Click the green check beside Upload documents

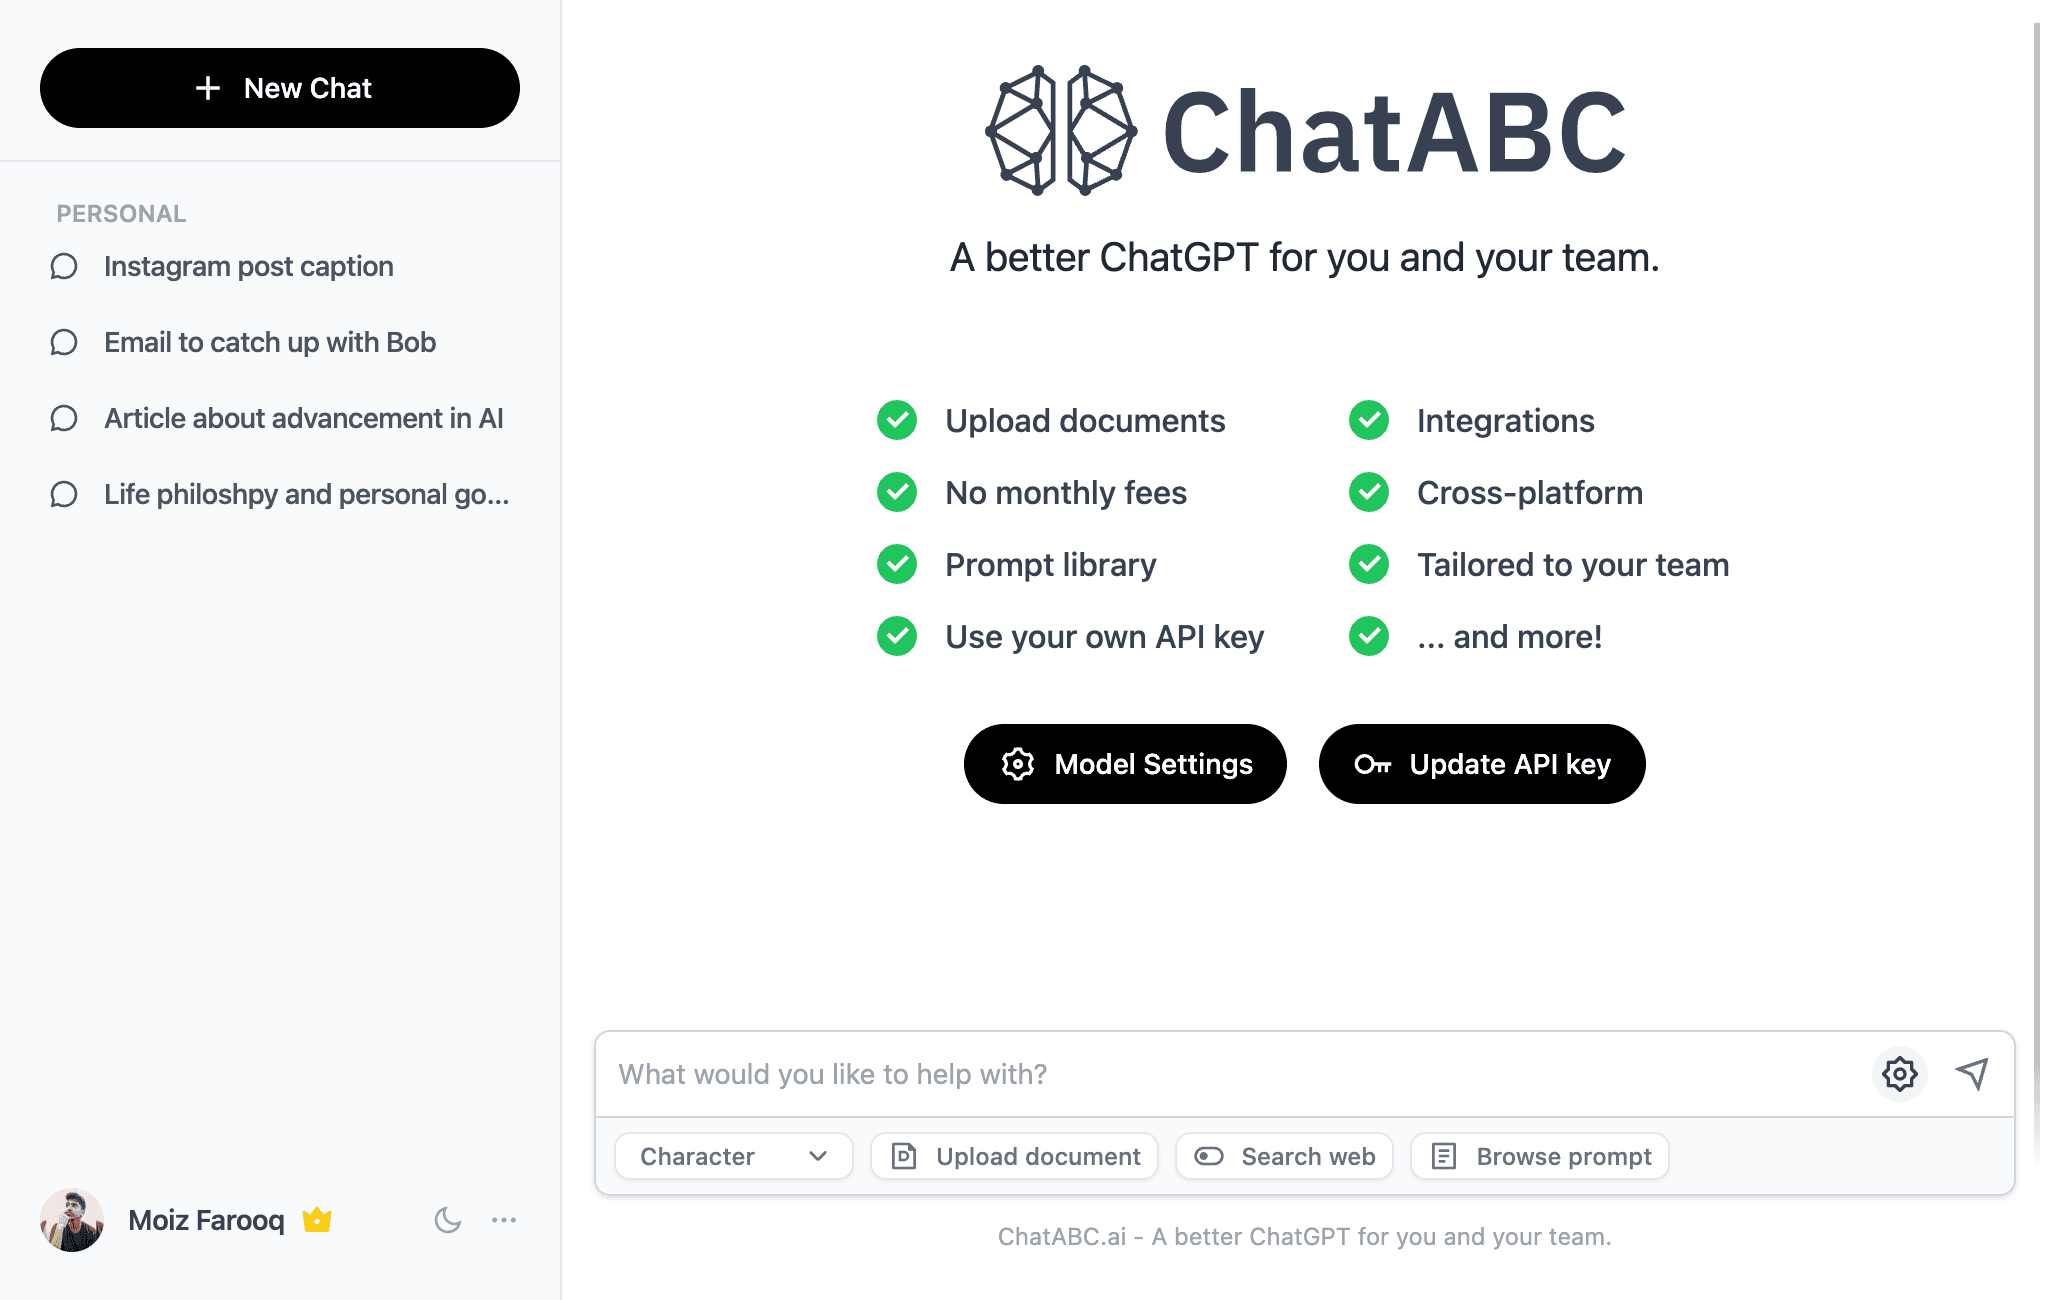coord(897,421)
